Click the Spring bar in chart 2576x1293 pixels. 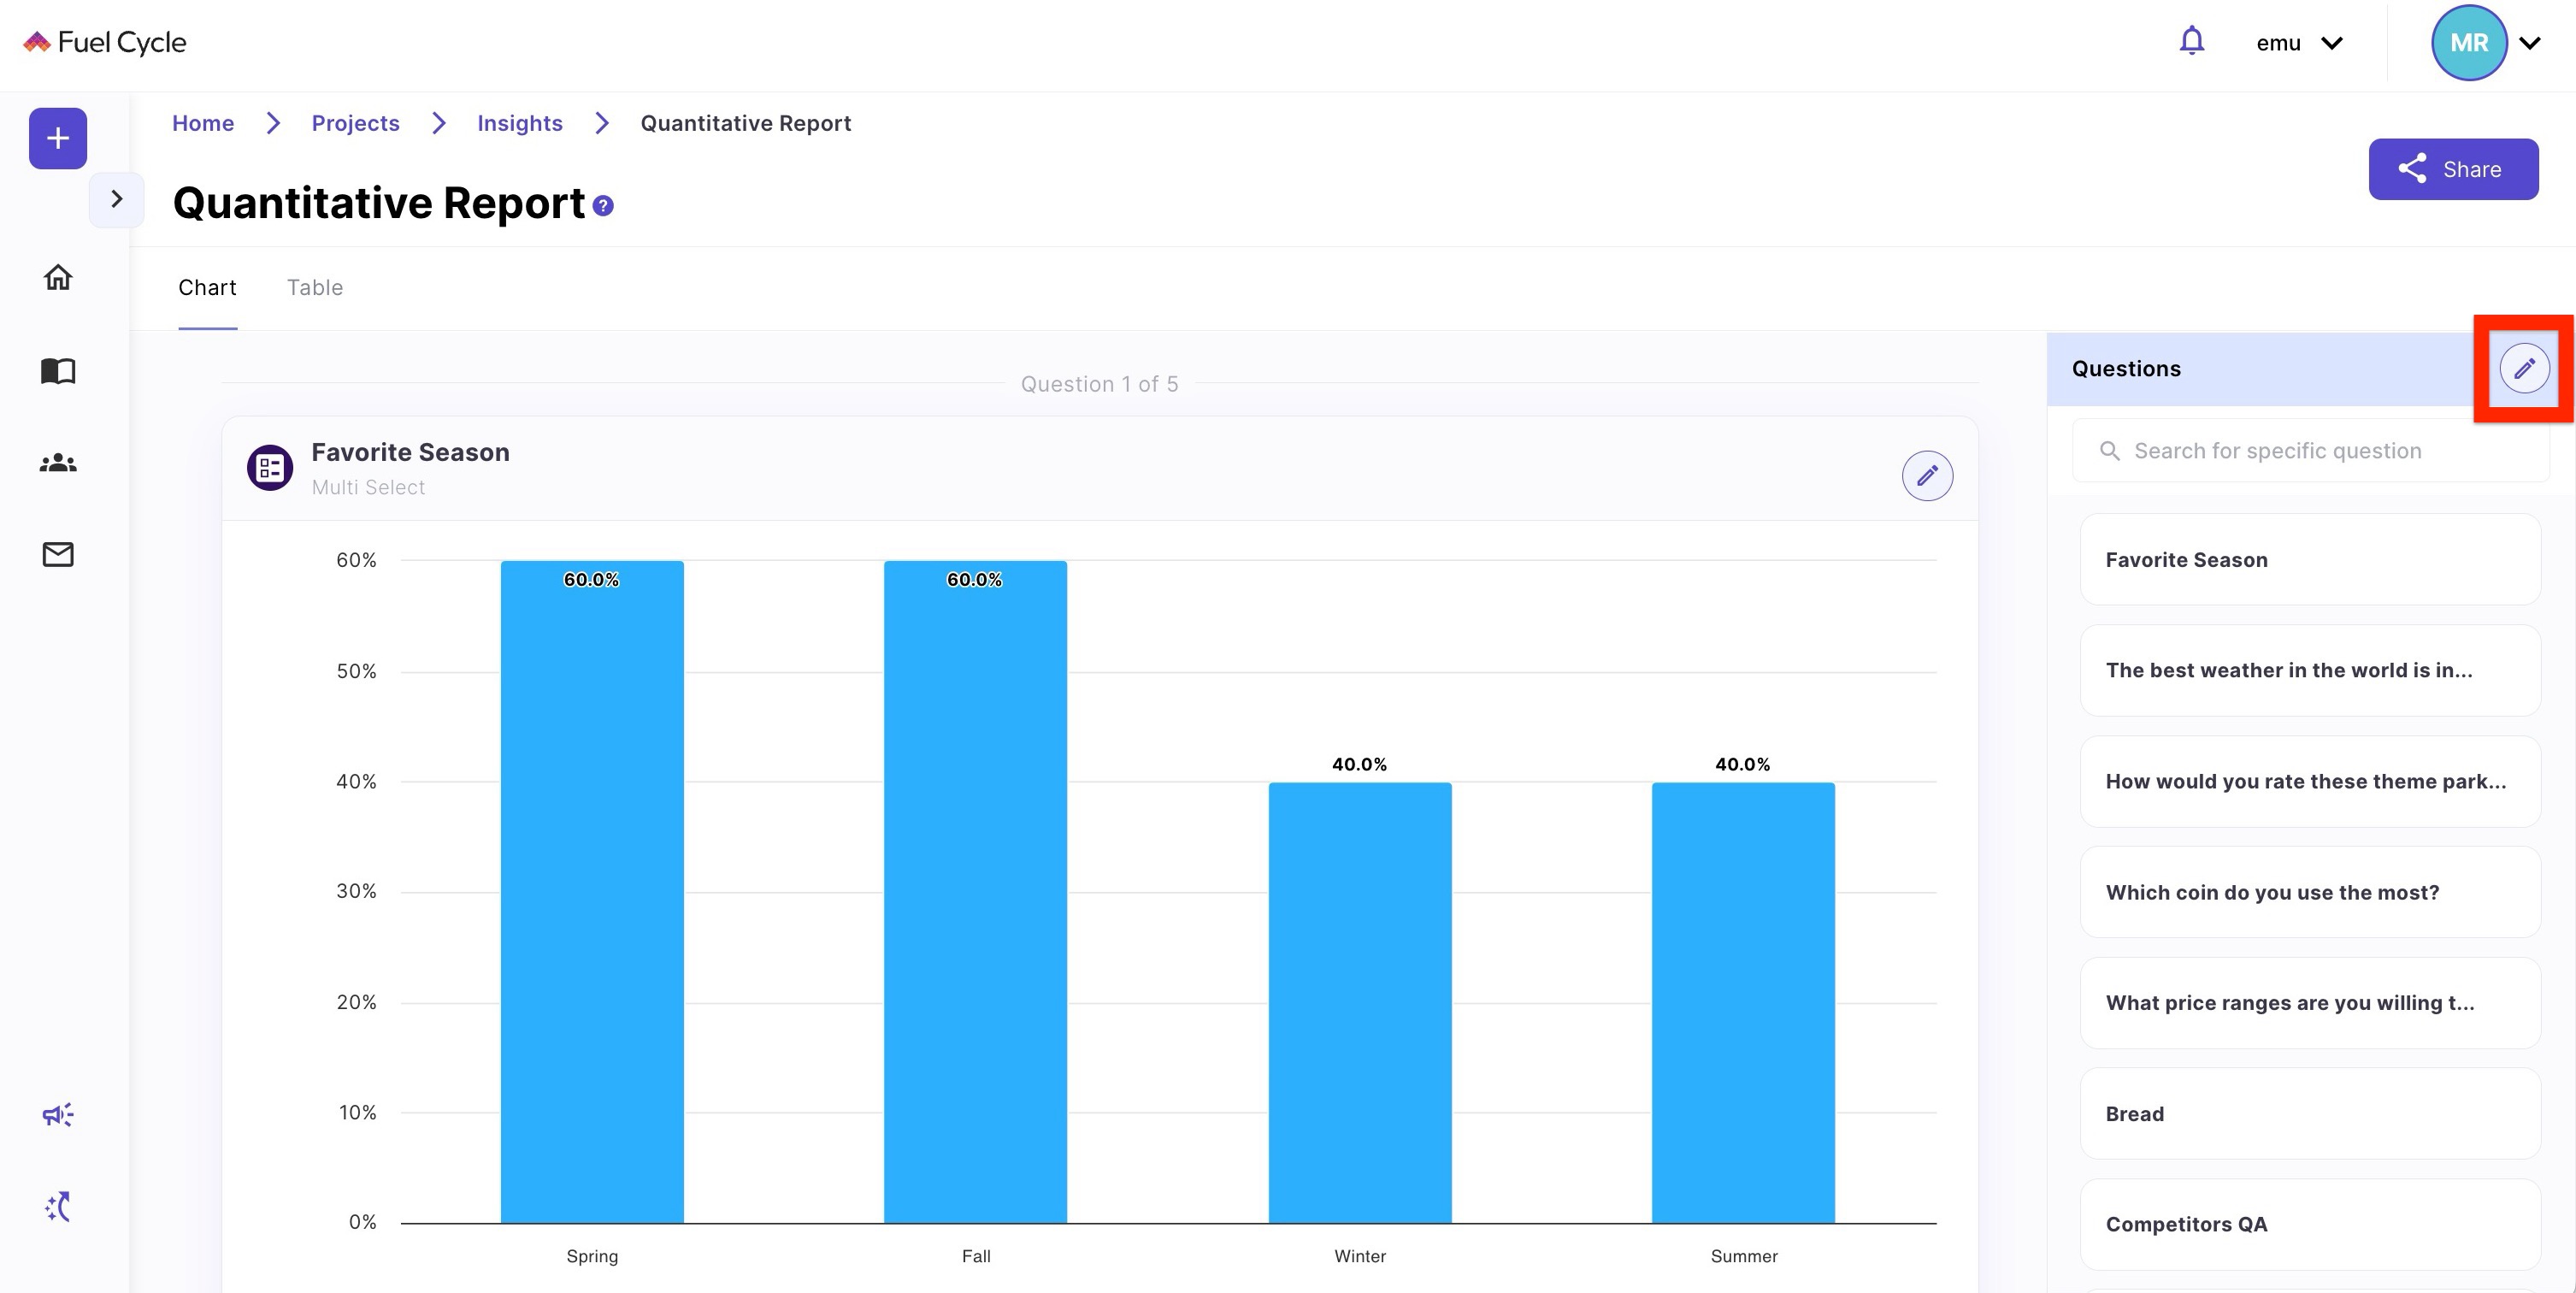click(592, 890)
